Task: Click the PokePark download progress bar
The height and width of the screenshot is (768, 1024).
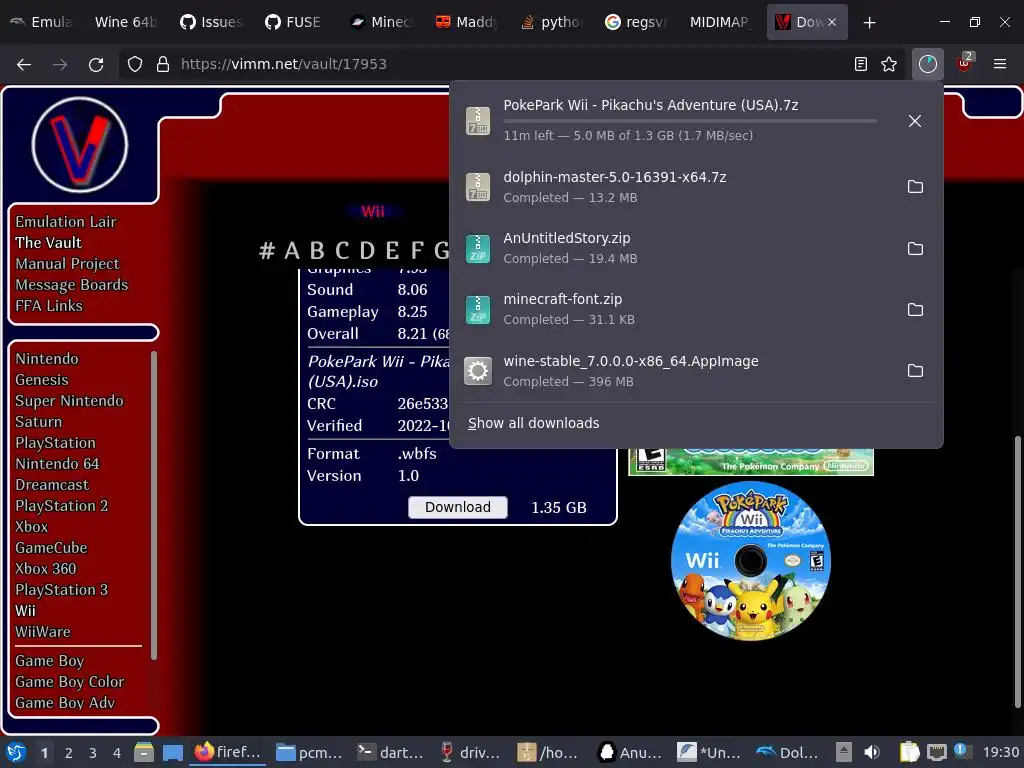Action: coord(690,121)
